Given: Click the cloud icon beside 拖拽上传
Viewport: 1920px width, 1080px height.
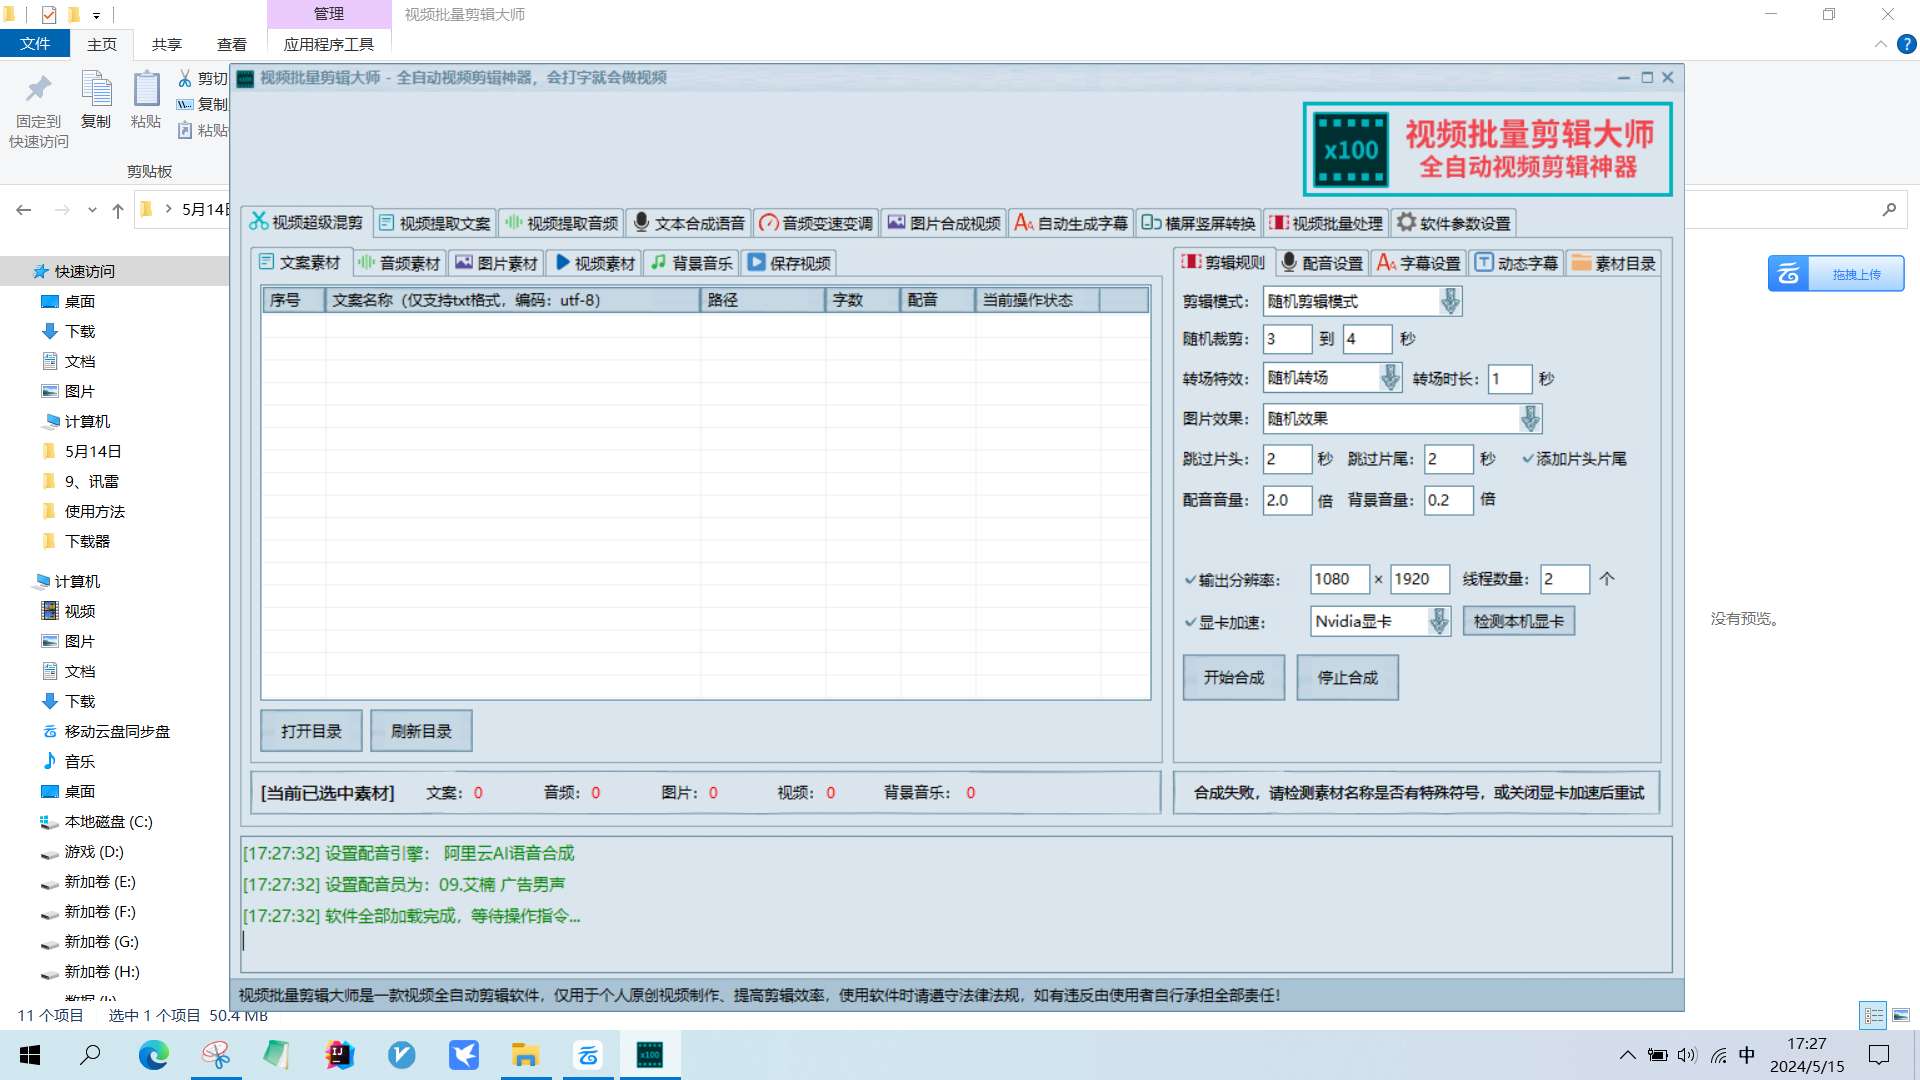Looking at the screenshot, I should click(1788, 274).
